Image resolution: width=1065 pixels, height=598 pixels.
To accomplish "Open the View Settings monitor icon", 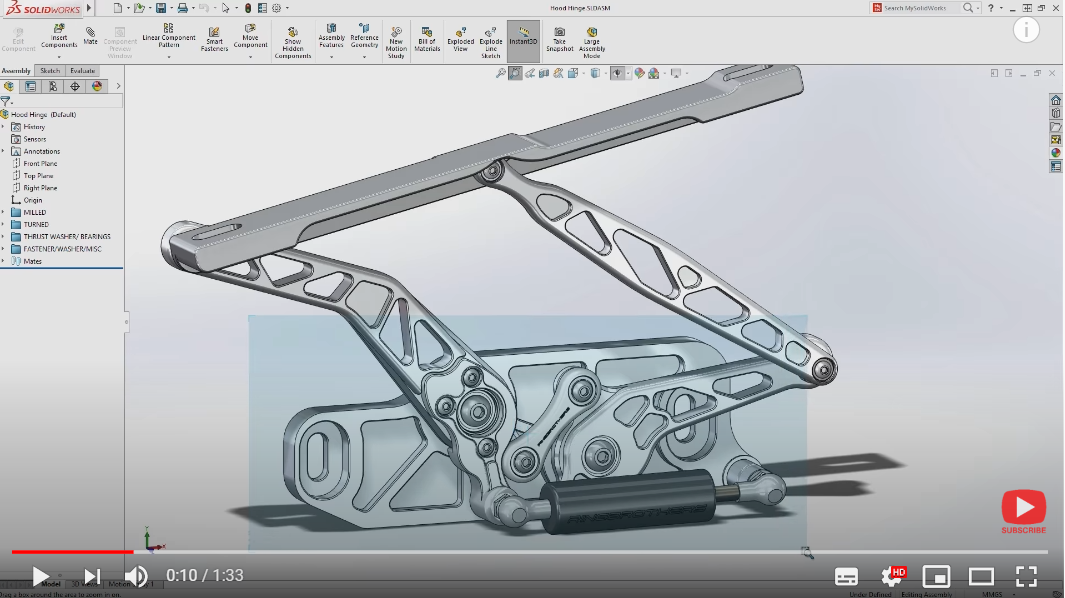I will [x=676, y=73].
